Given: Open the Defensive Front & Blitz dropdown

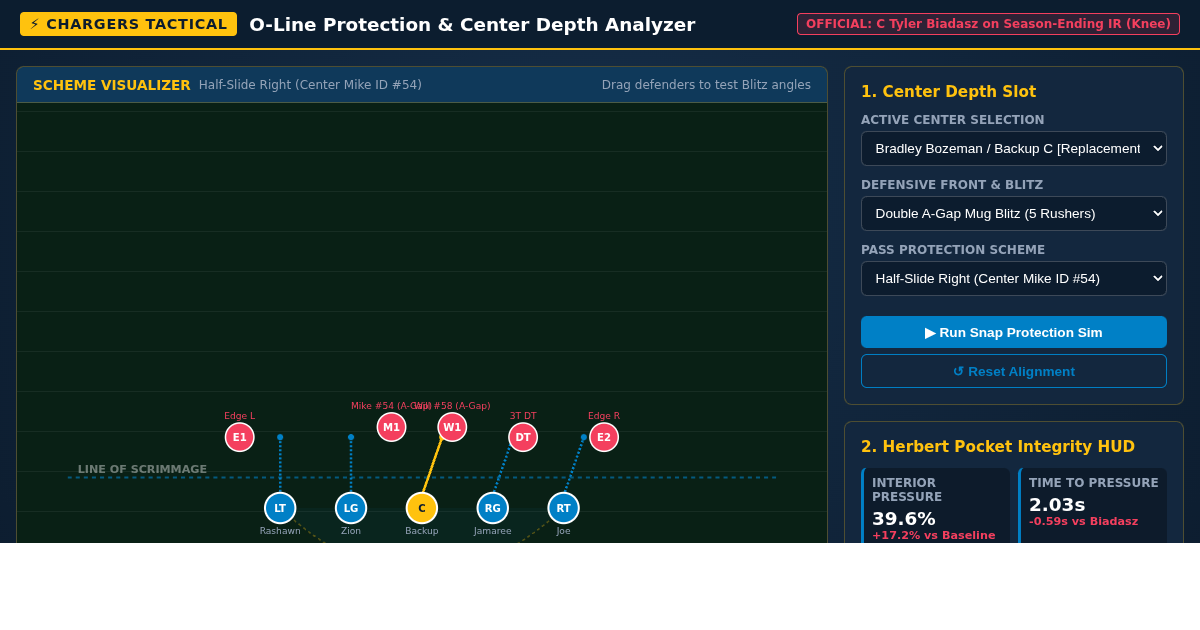Looking at the screenshot, I should (x=1014, y=213).
